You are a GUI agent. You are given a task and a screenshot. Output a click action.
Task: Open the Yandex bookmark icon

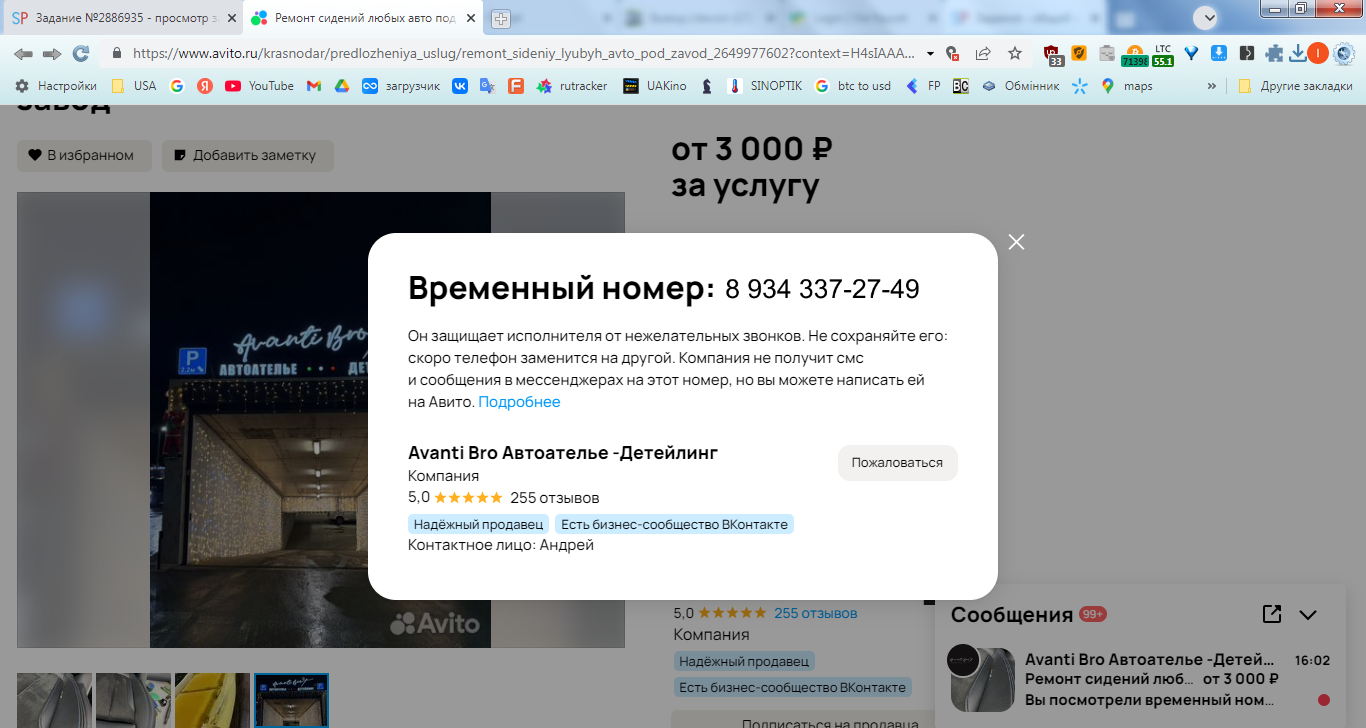click(205, 86)
